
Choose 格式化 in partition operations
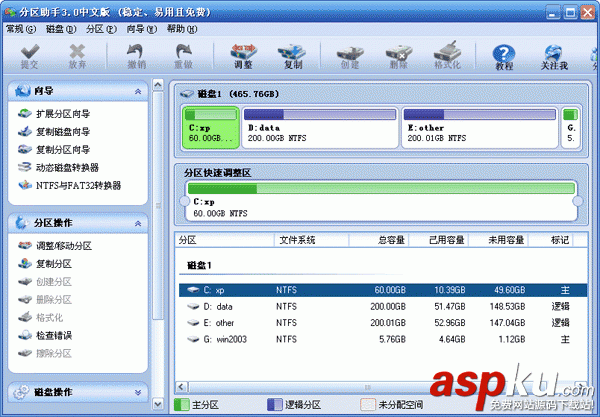40,318
